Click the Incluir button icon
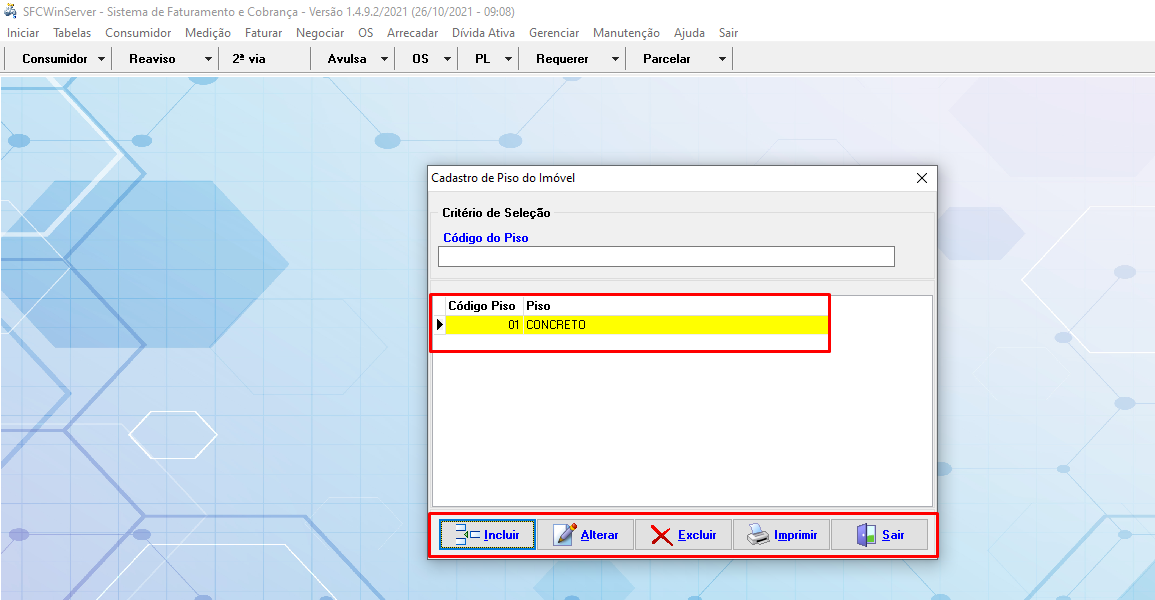This screenshot has height=600, width=1155. click(x=468, y=535)
